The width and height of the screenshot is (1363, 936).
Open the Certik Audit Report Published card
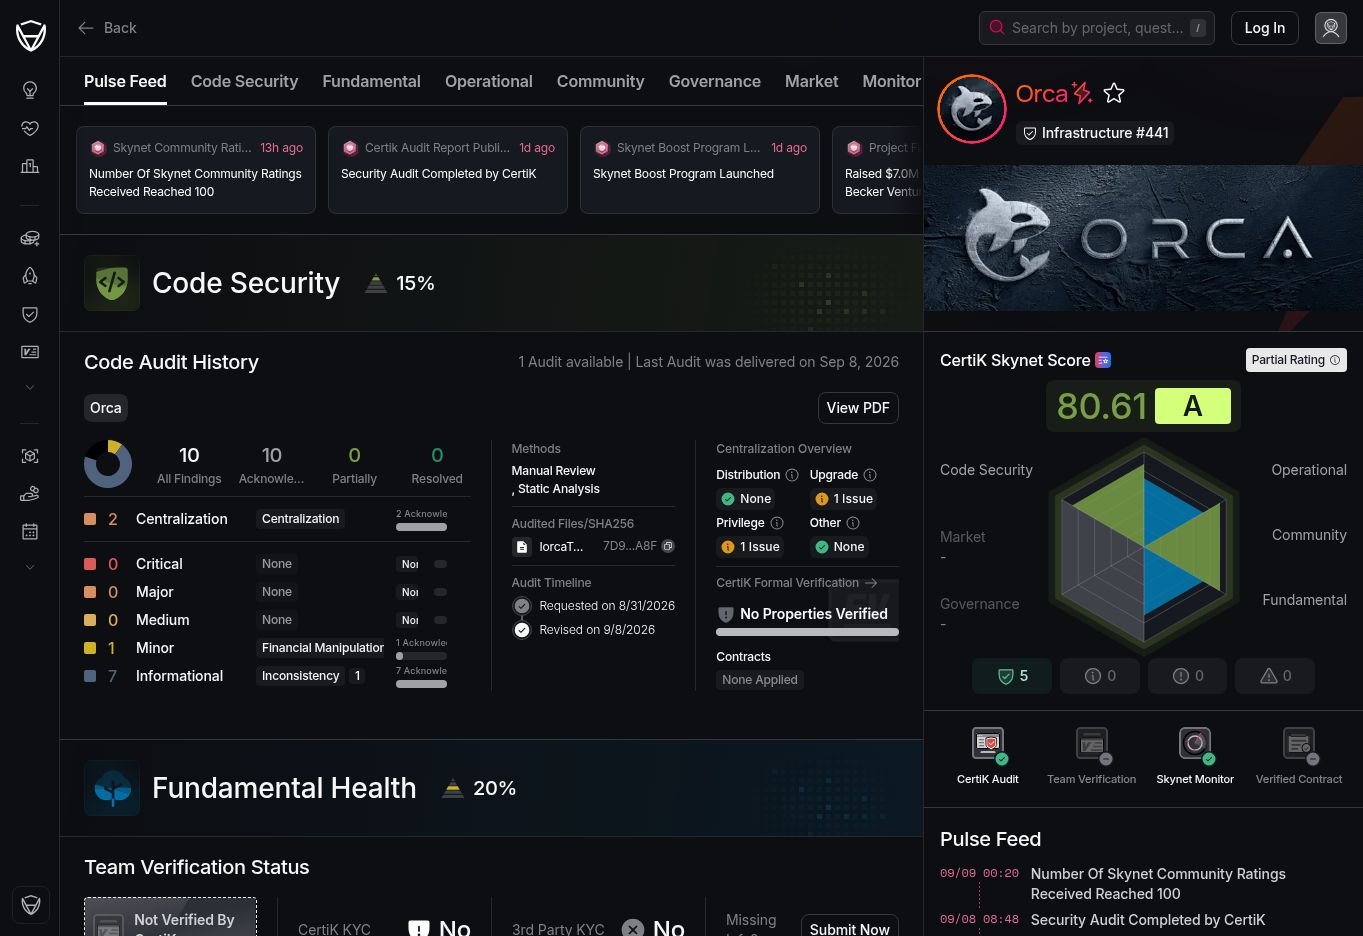448,170
